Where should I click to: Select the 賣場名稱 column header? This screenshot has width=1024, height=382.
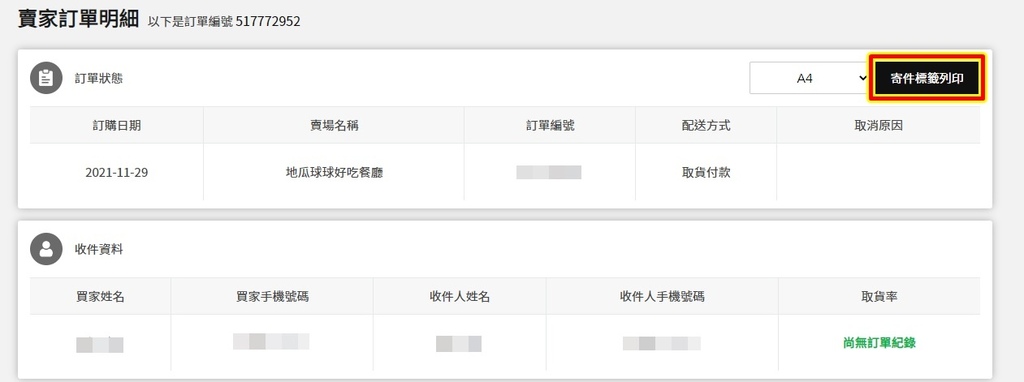point(334,125)
